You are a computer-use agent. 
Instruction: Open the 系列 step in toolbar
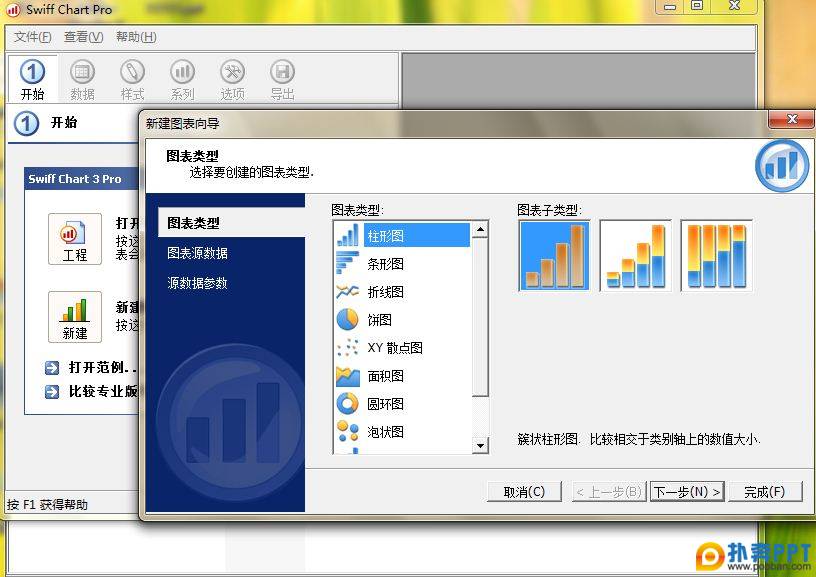[182, 72]
